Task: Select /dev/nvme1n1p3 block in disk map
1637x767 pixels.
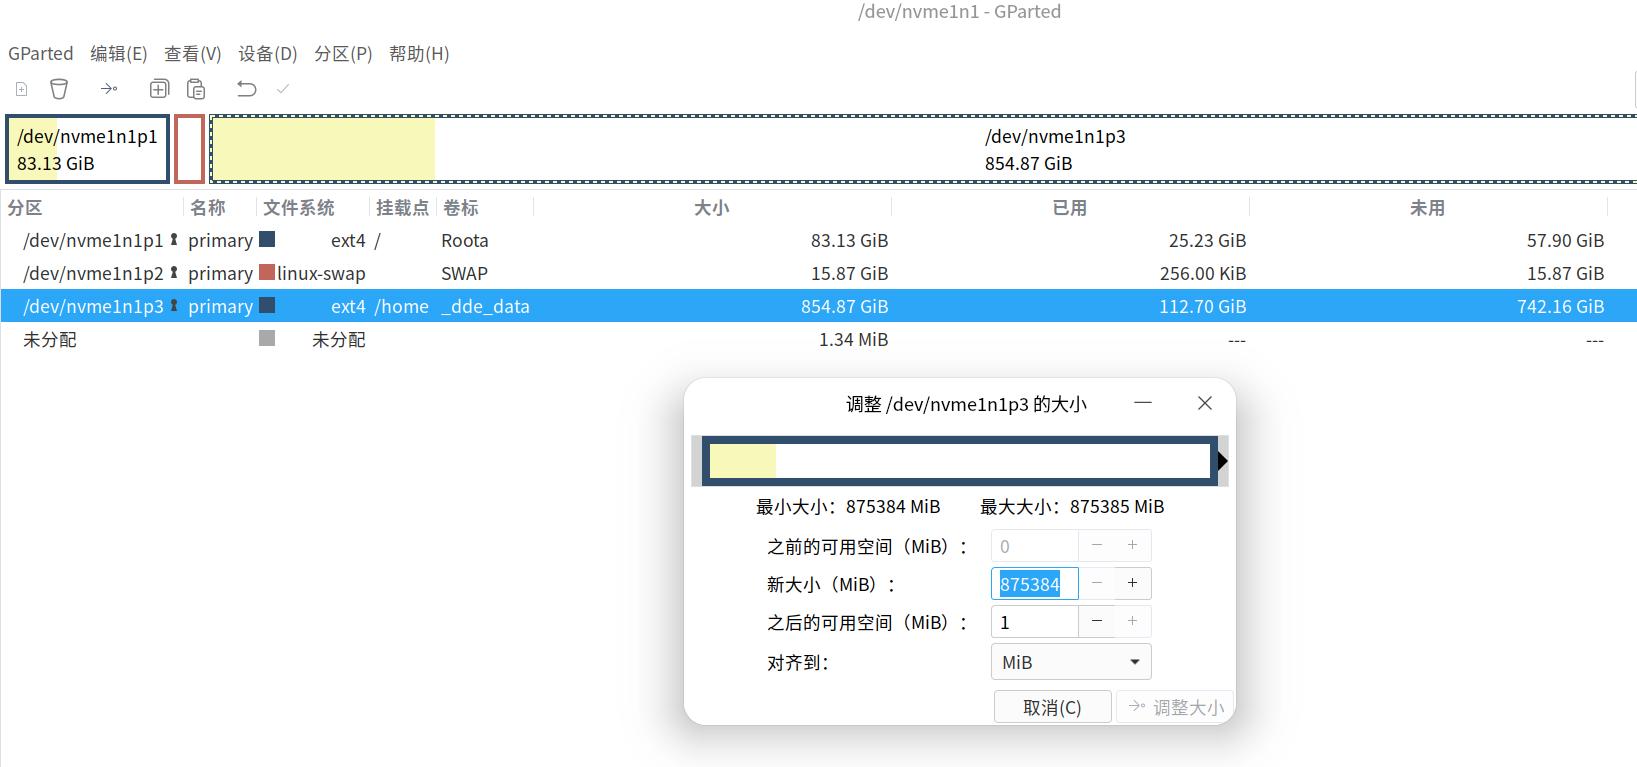Action: coord(923,149)
